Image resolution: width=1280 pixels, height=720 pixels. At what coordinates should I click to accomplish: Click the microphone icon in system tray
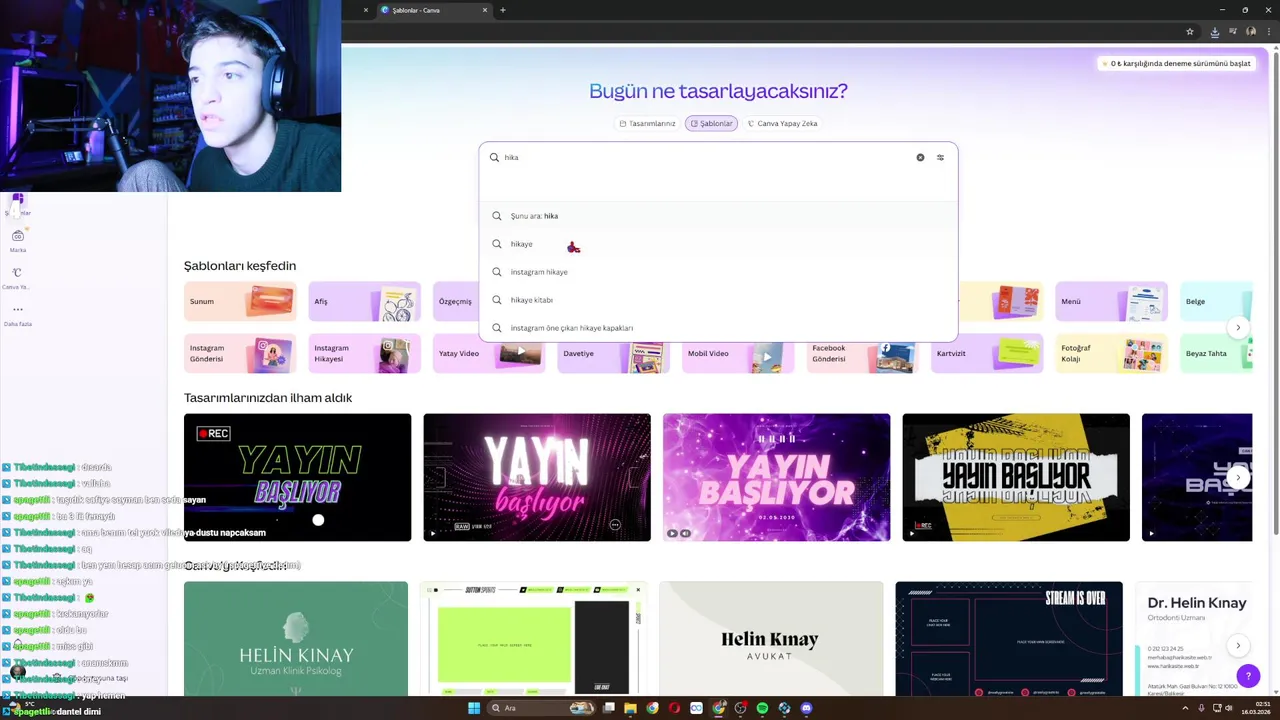[x=1201, y=708]
